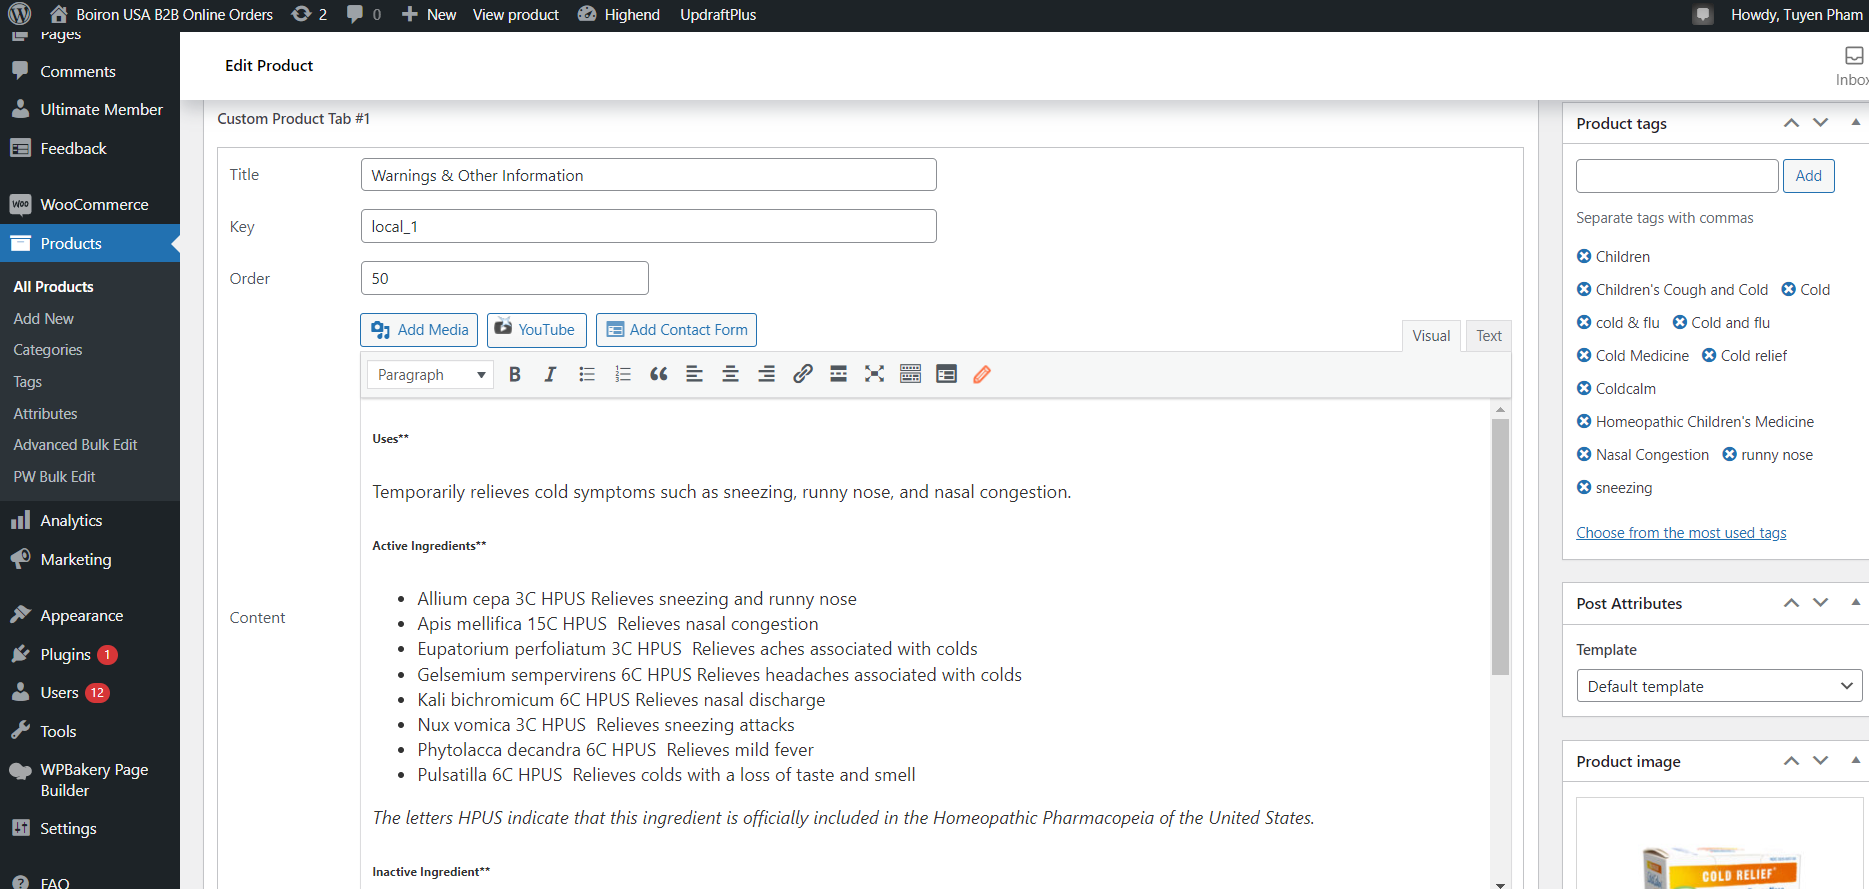
Task: Insert a bulleted list
Action: pyautogui.click(x=587, y=374)
